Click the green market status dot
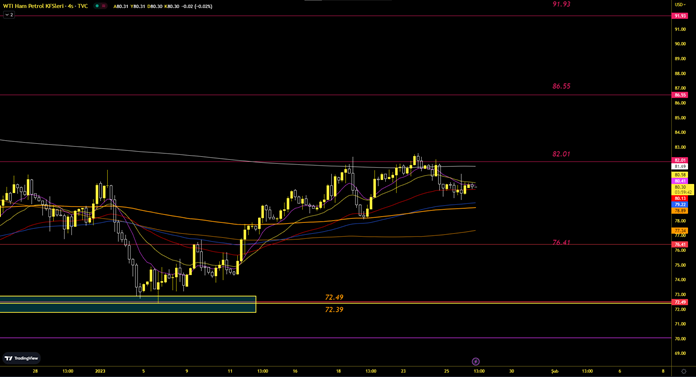Image resolution: width=696 pixels, height=377 pixels. [x=97, y=6]
